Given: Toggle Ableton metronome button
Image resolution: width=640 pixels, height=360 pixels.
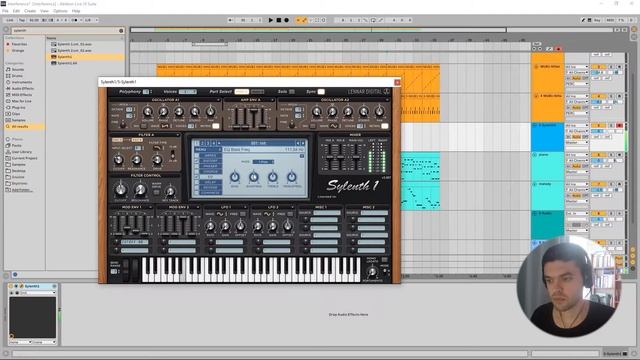Looking at the screenshot, I should pos(74,20).
